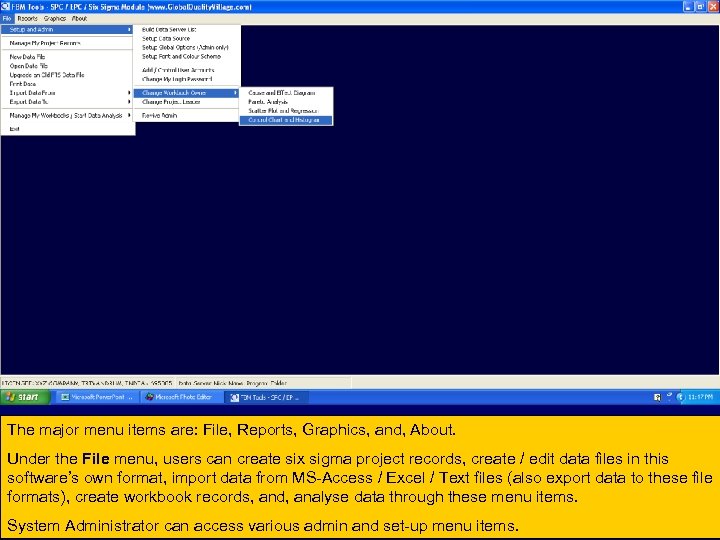Select Setup and Admin menu entry
720x540 pixels.
pyautogui.click(x=67, y=29)
